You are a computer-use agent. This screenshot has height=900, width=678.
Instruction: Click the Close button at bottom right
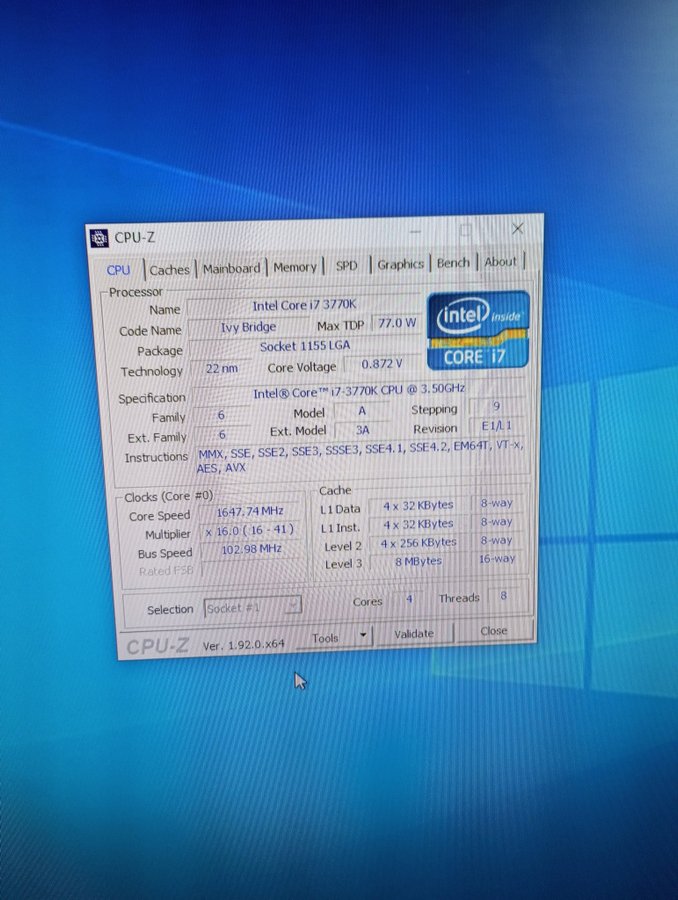(493, 631)
